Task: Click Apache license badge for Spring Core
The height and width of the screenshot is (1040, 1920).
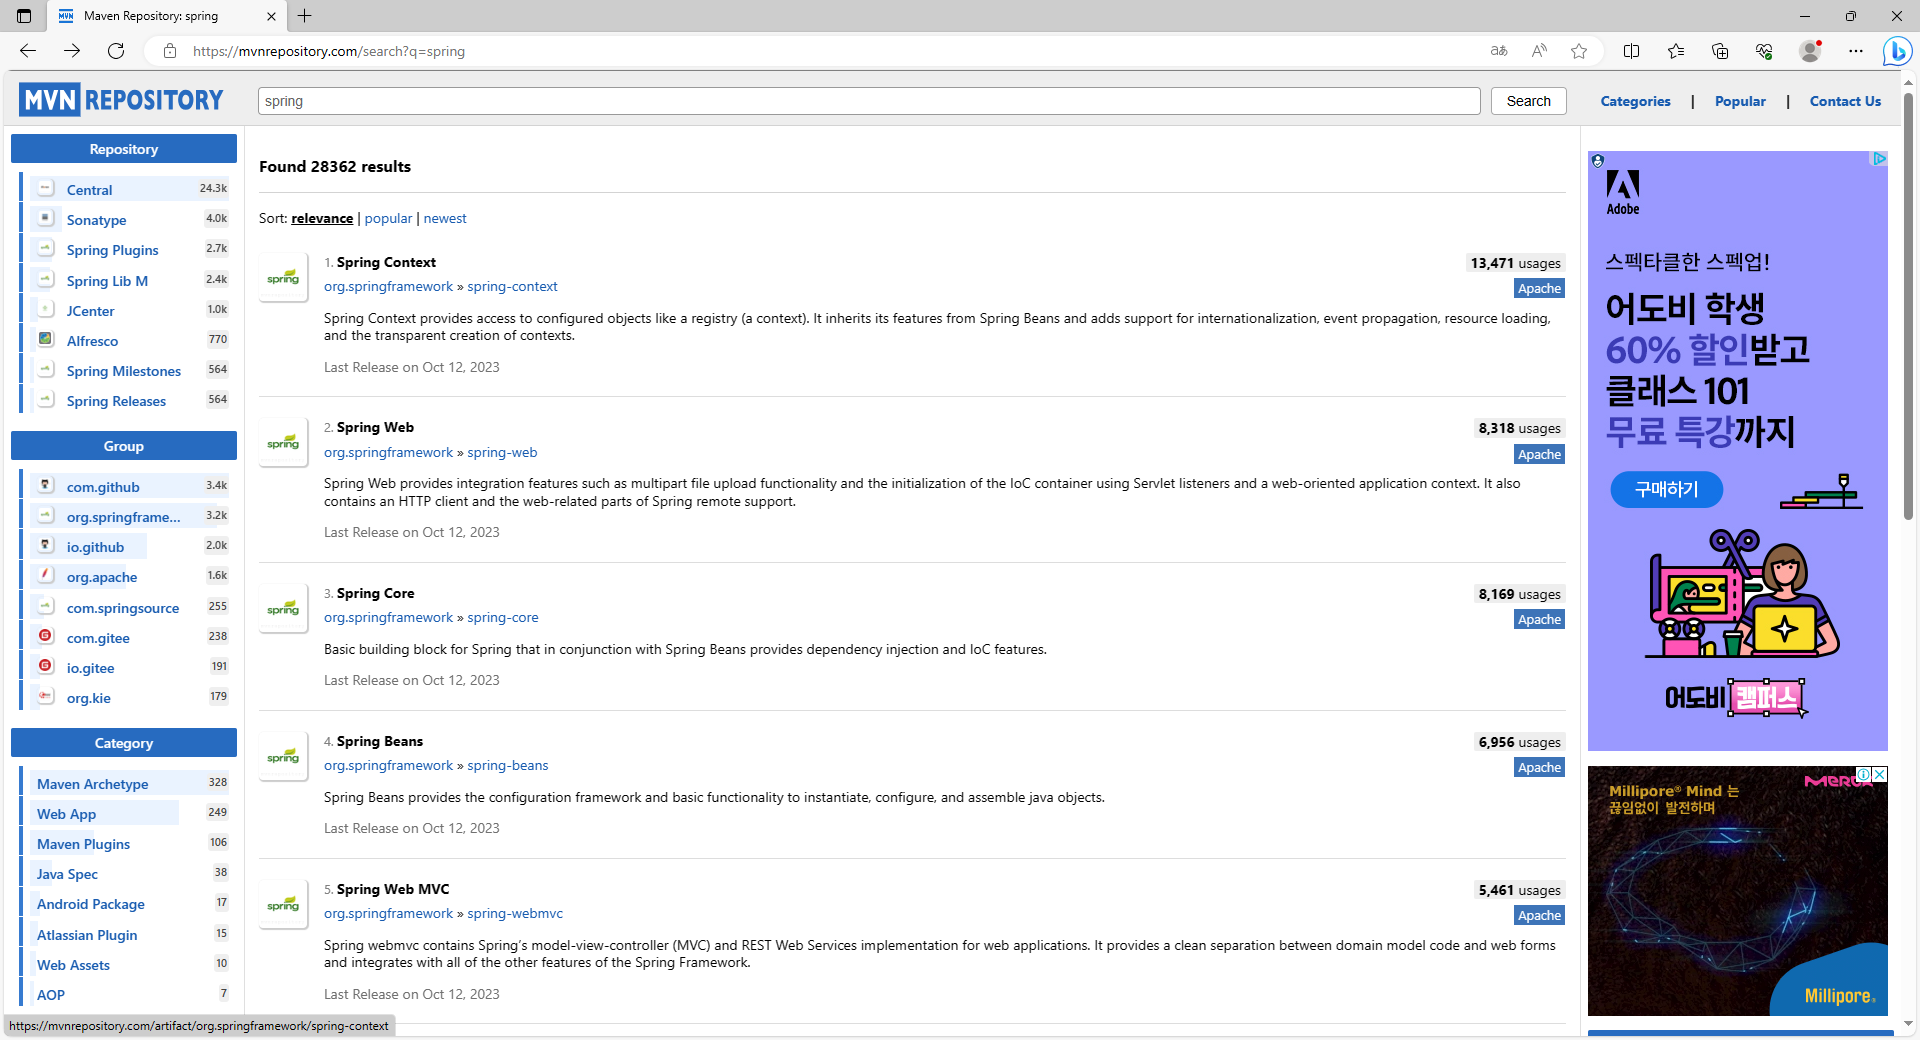Action: [x=1539, y=619]
